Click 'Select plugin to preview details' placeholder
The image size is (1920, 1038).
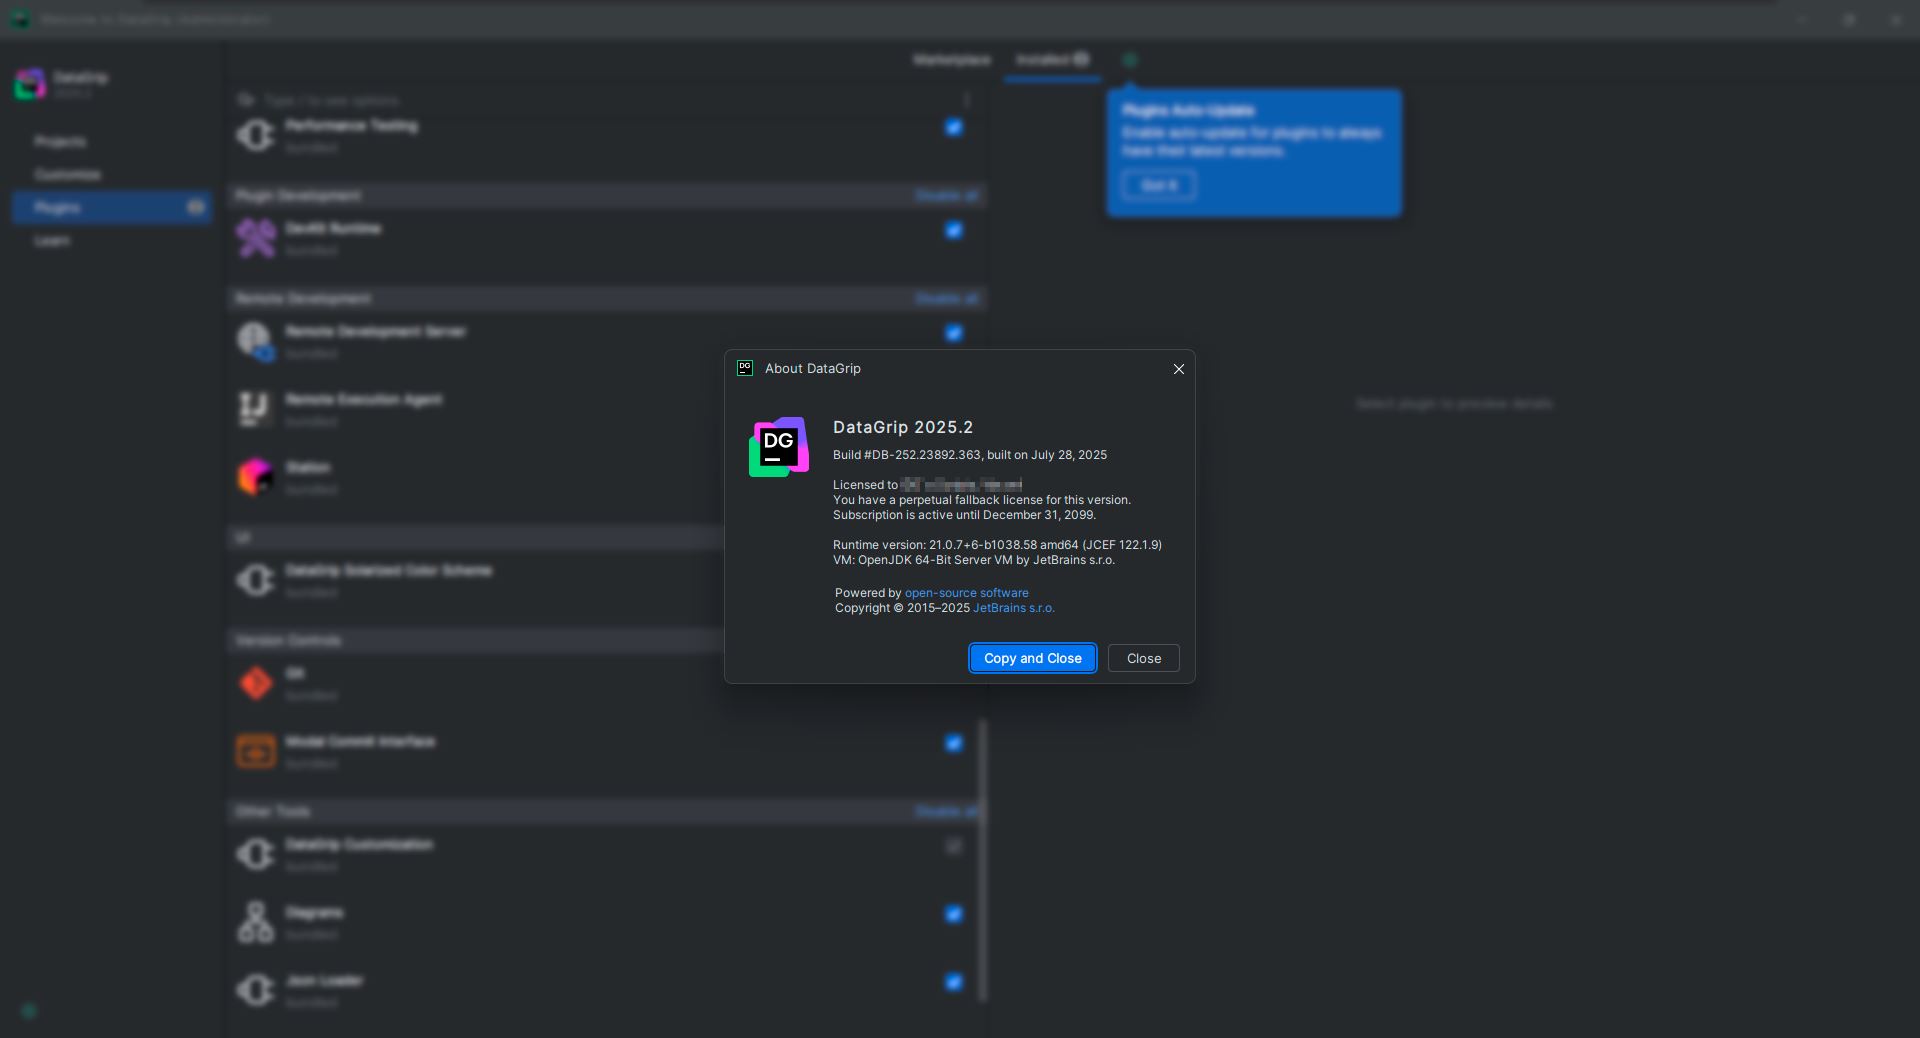tap(1454, 404)
